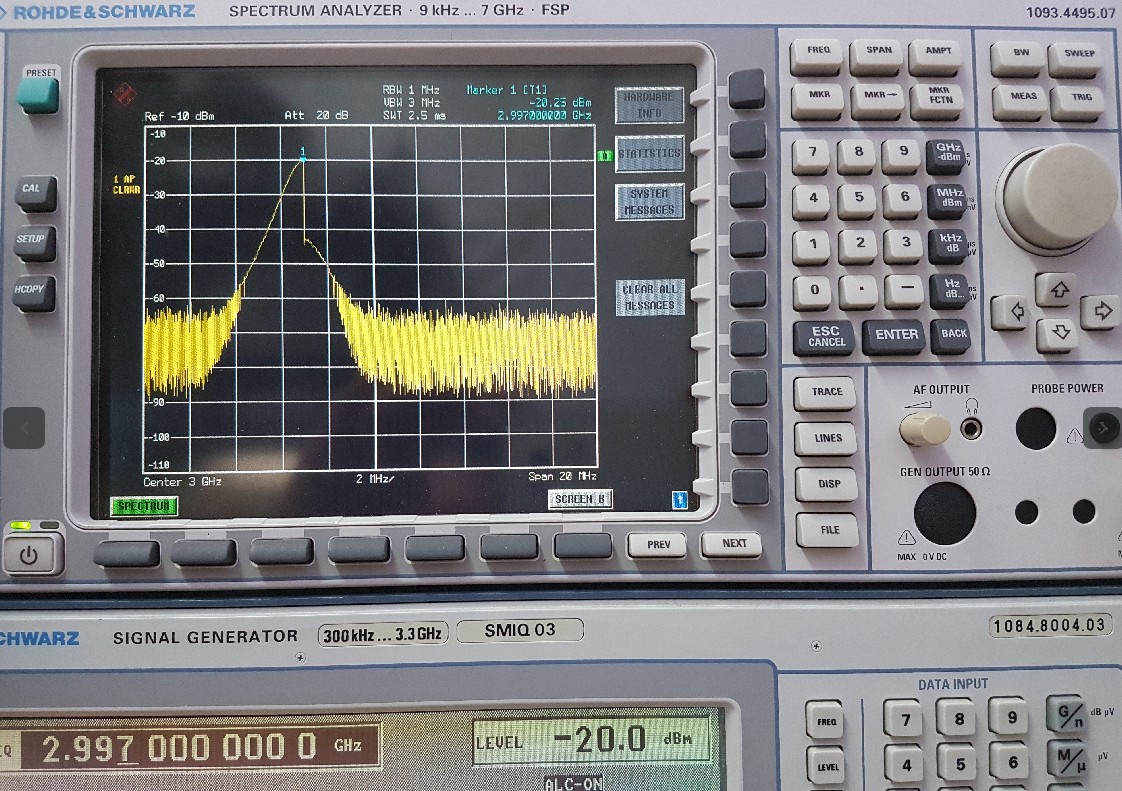
Task: Tap analyzer keypad digit 0
Action: click(x=813, y=294)
